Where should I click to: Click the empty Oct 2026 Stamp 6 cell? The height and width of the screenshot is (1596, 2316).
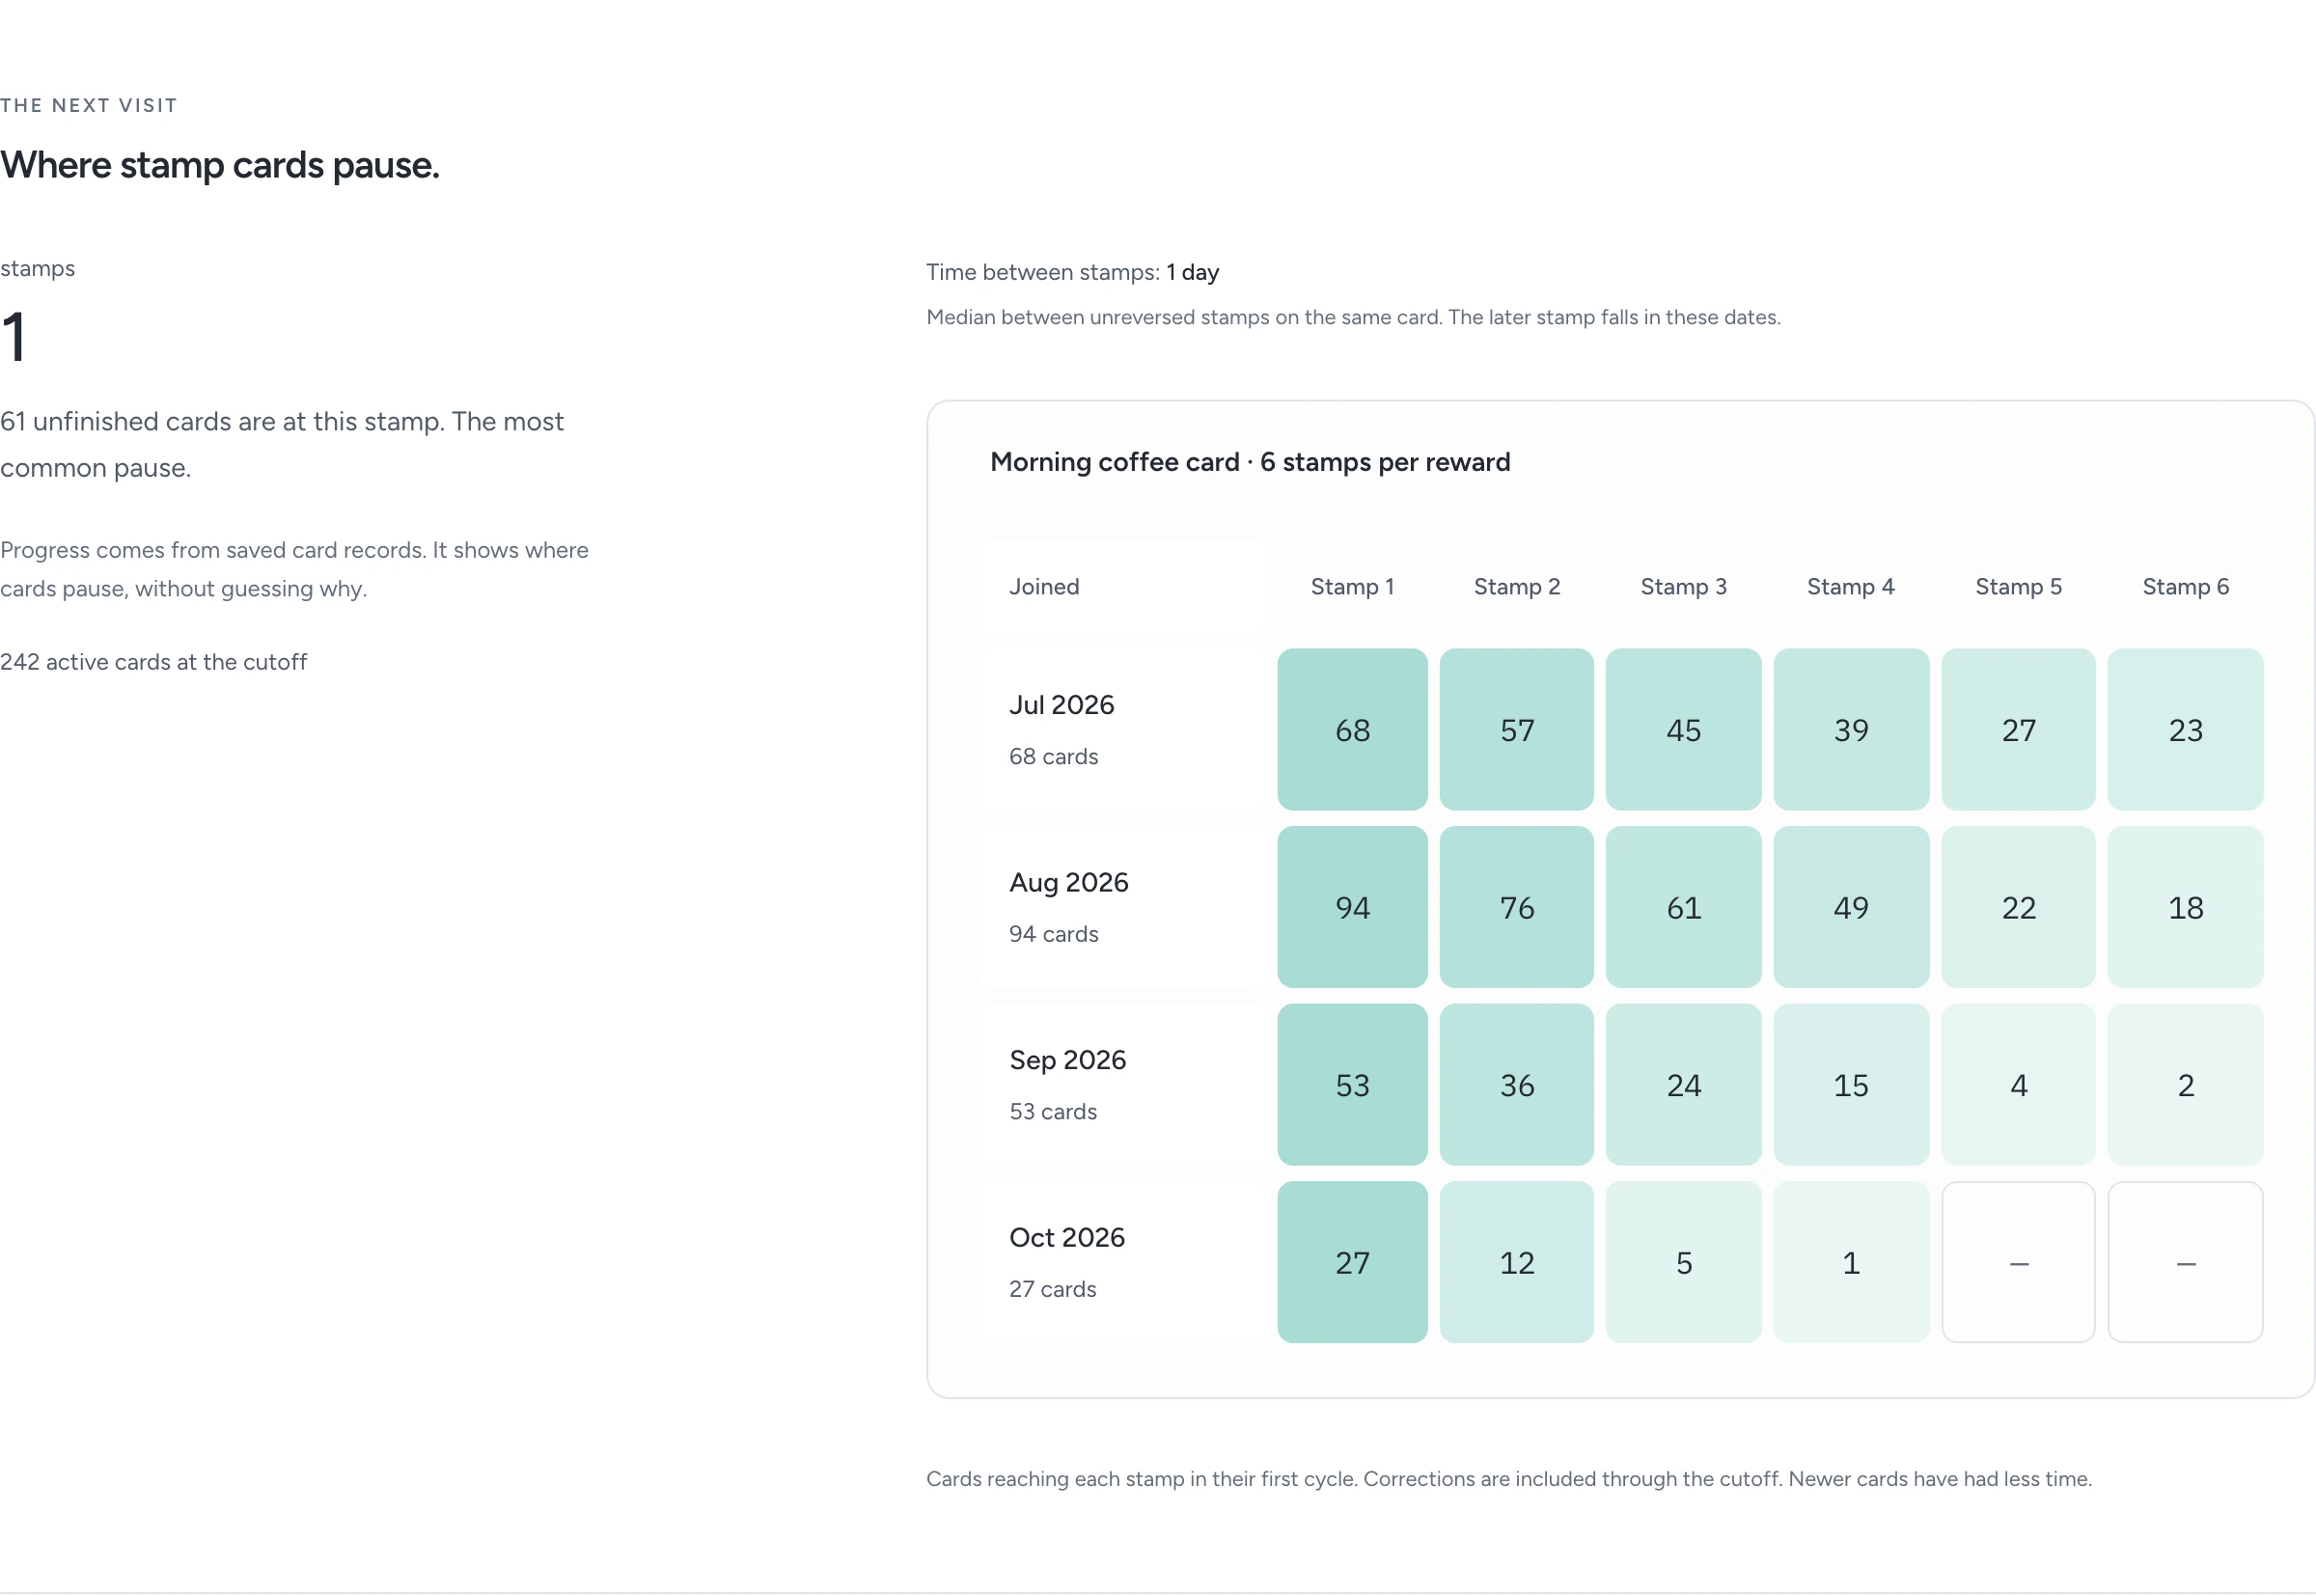[2185, 1262]
